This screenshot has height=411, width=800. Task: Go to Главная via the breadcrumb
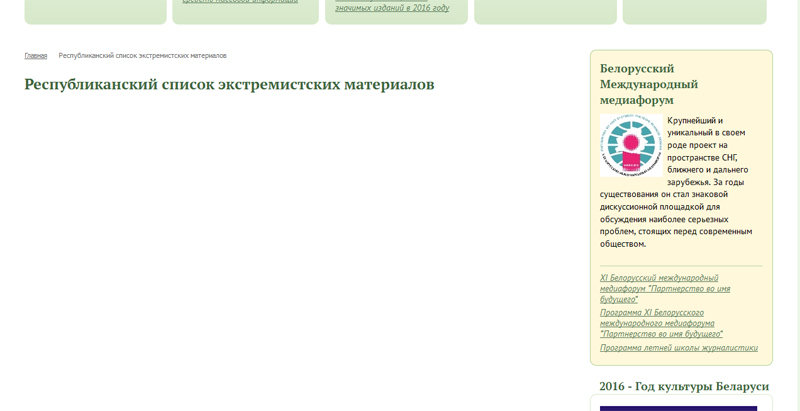(x=35, y=56)
